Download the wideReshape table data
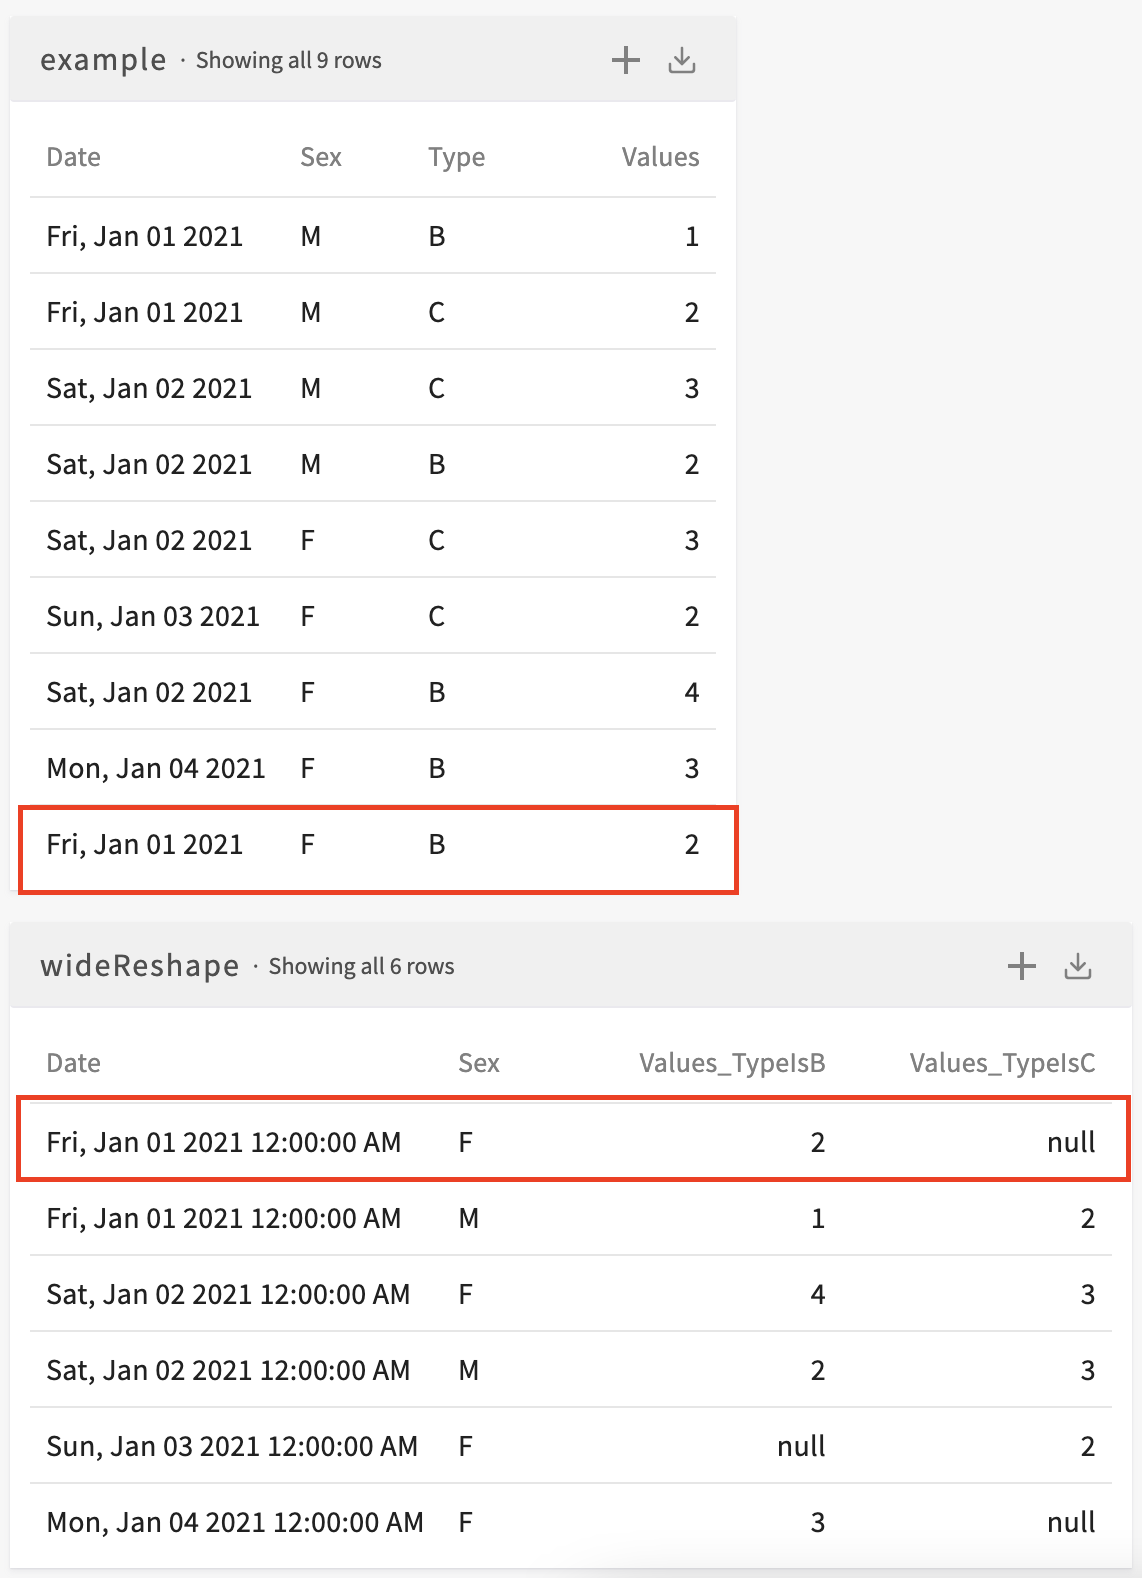1142x1578 pixels. tap(1078, 966)
